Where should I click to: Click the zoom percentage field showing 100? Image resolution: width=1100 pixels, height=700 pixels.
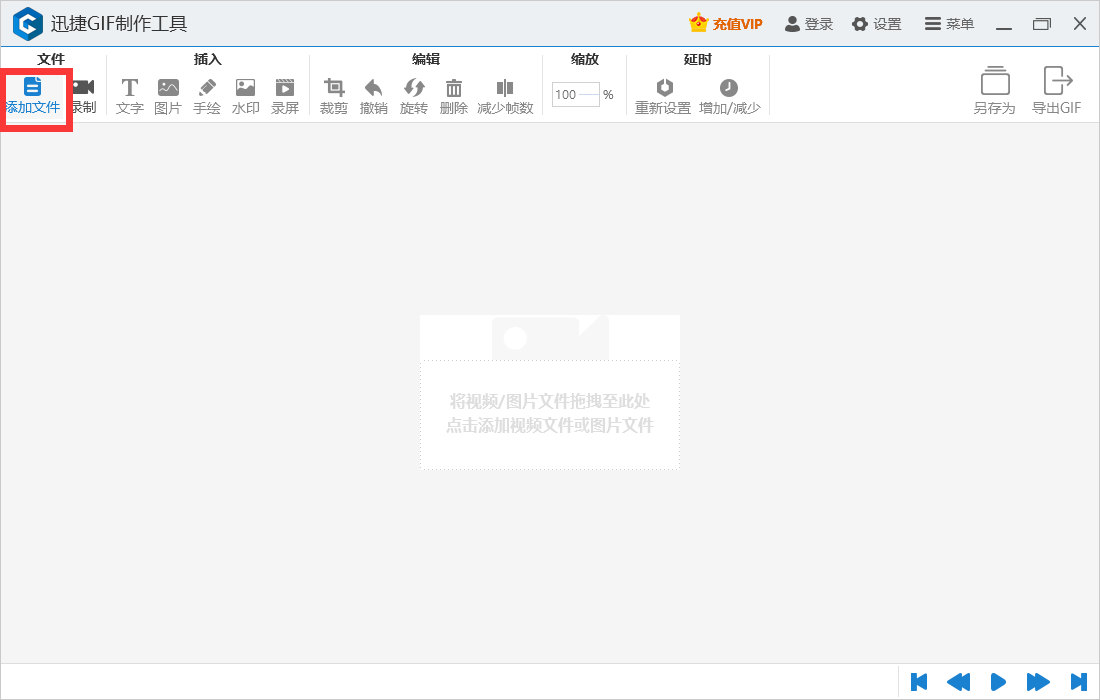coord(575,95)
